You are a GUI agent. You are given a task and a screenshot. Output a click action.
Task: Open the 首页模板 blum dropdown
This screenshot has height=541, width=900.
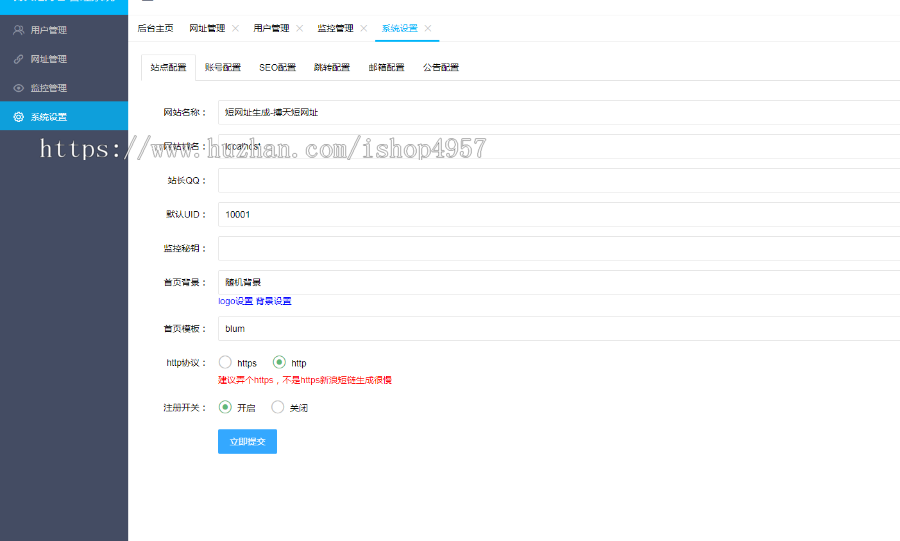pyautogui.click(x=559, y=329)
